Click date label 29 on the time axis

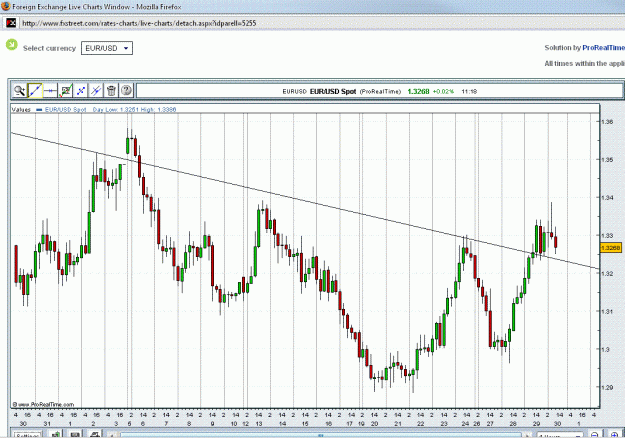pyautogui.click(x=536, y=424)
